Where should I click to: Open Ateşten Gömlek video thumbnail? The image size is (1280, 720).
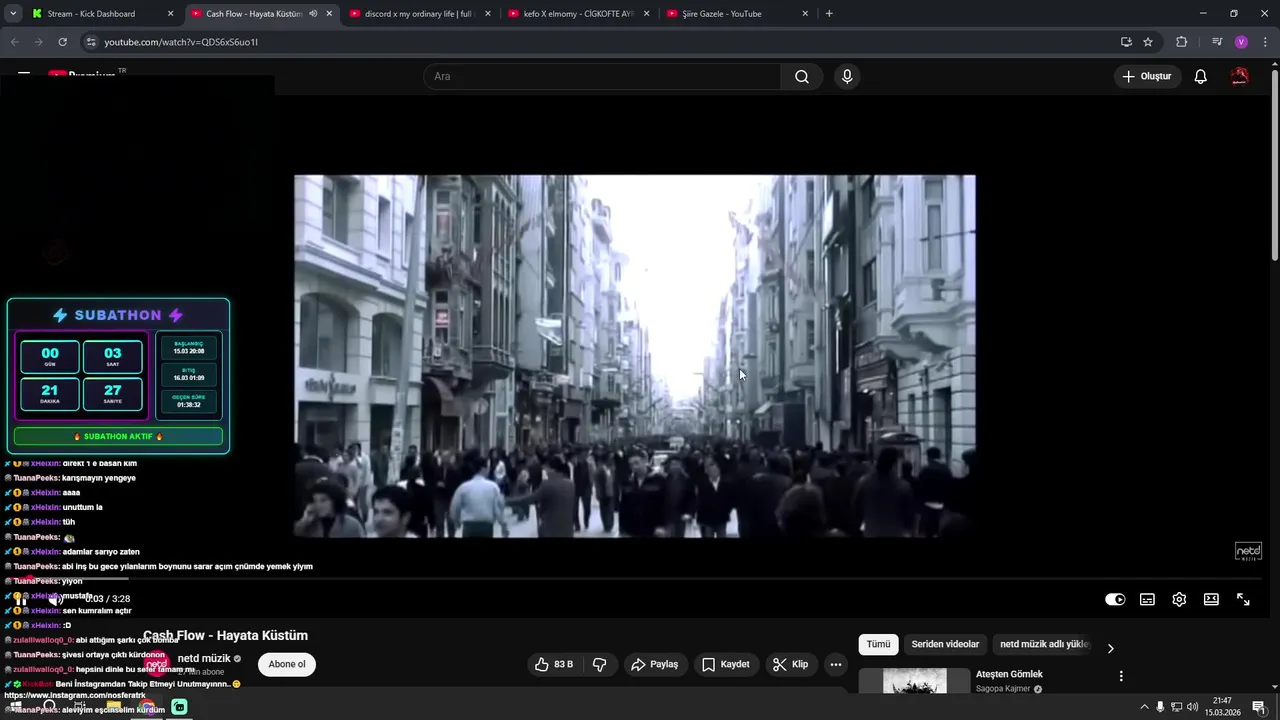pos(914,681)
